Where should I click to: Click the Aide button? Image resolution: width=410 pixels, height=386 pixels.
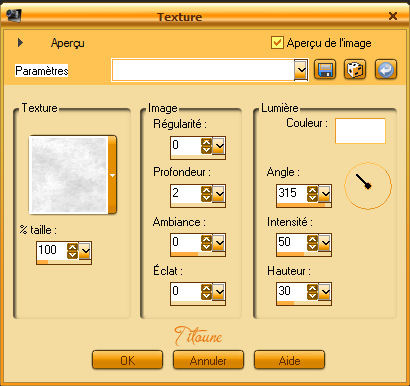pyautogui.click(x=289, y=360)
